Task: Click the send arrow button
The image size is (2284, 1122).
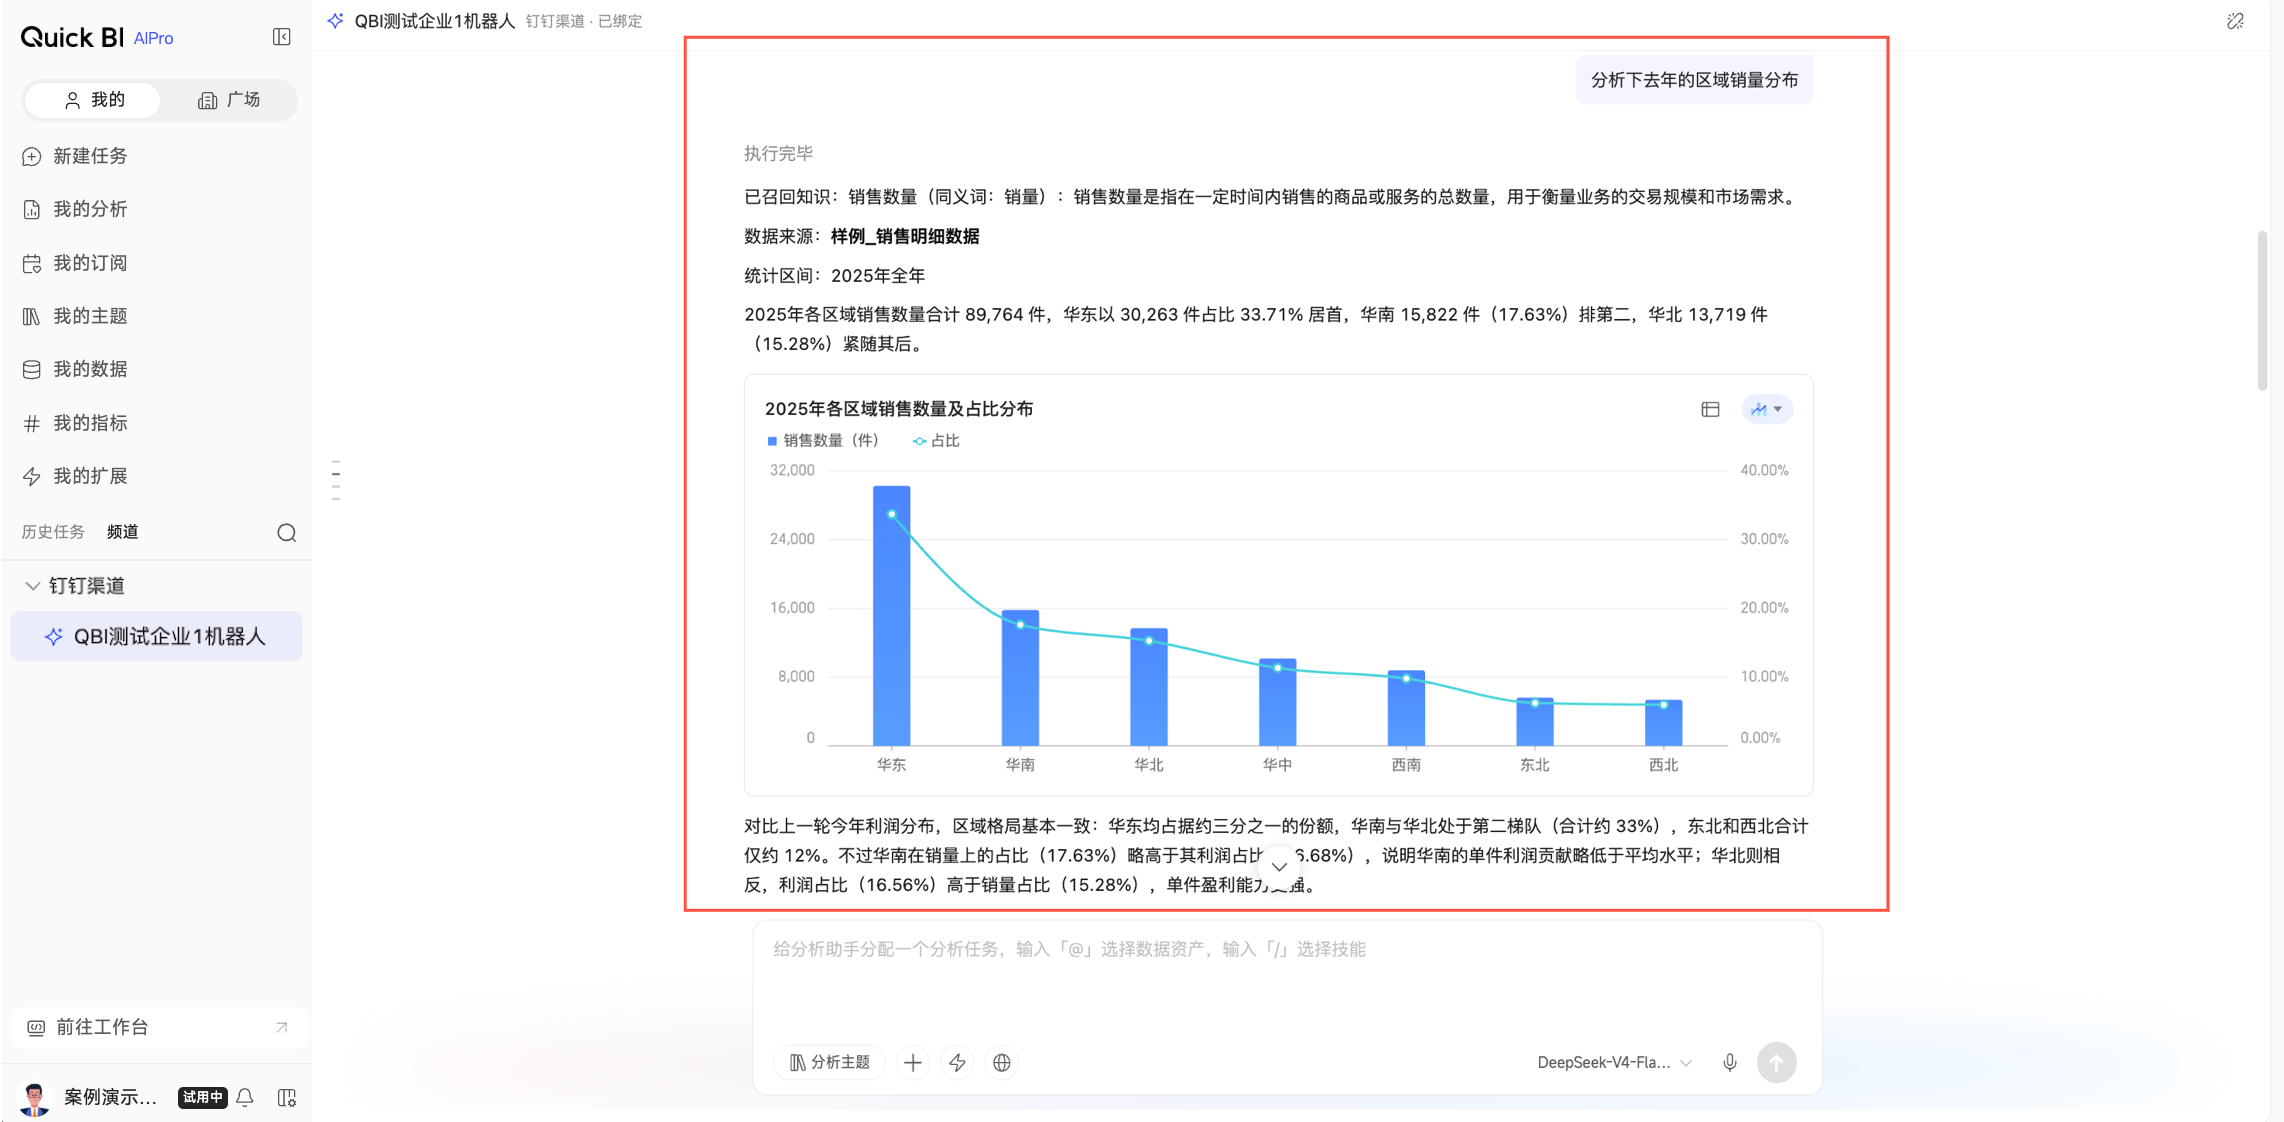Action: point(1777,1063)
